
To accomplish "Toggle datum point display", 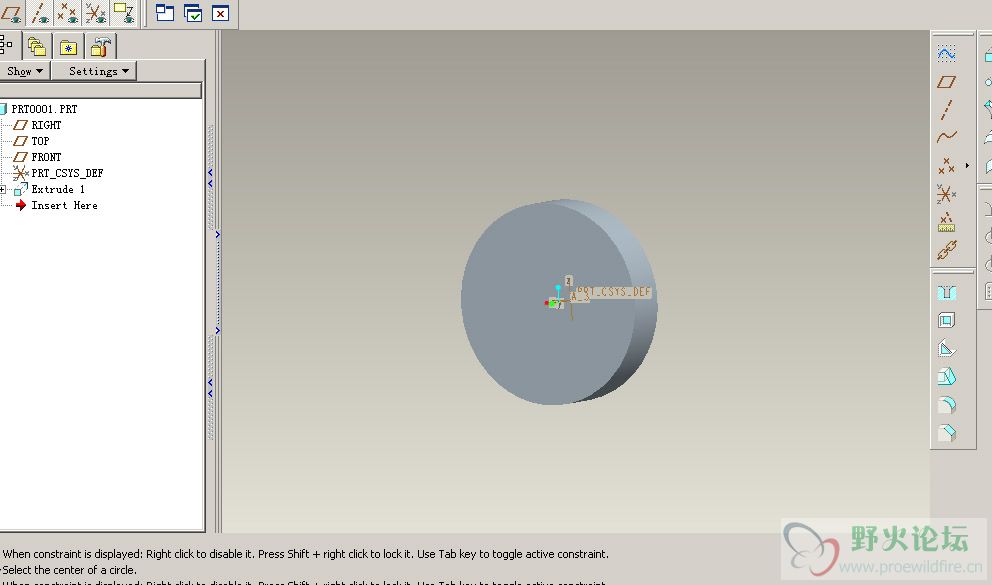I will pyautogui.click(x=68, y=13).
